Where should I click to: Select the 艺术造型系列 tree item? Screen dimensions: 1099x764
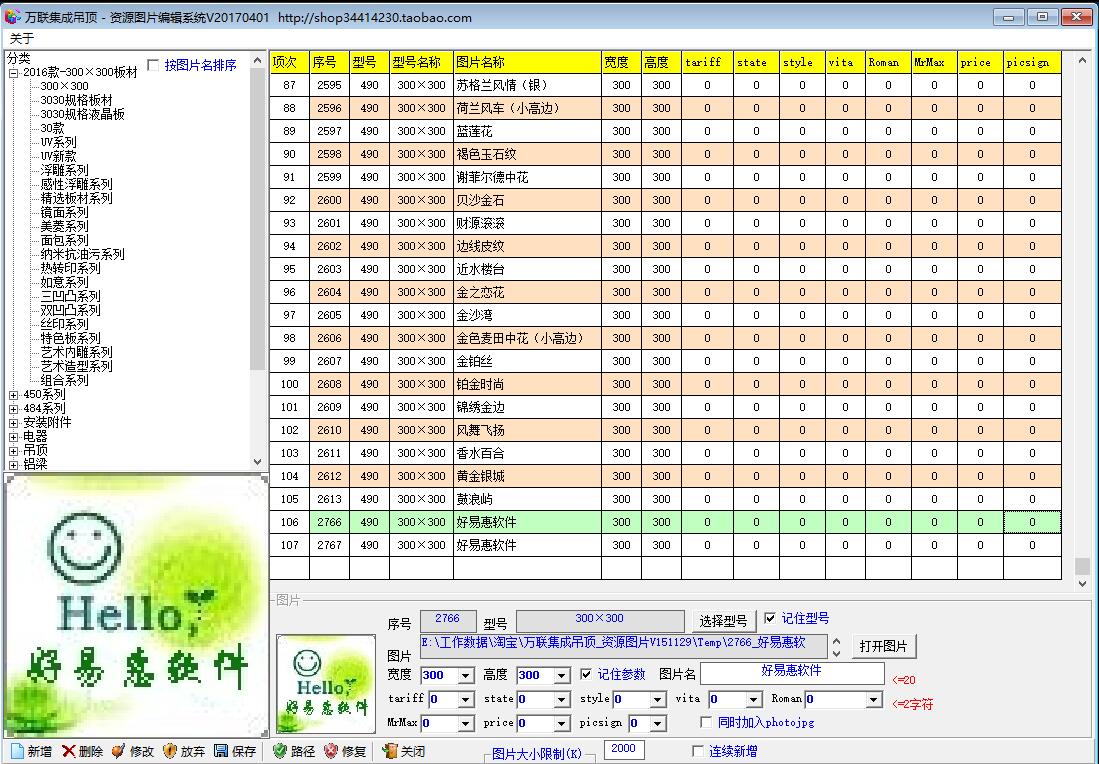[76, 367]
